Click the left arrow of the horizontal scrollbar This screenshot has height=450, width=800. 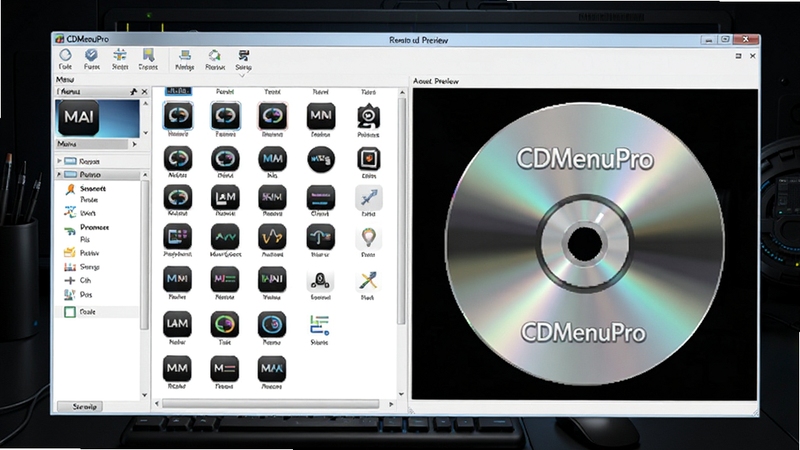[x=157, y=404]
